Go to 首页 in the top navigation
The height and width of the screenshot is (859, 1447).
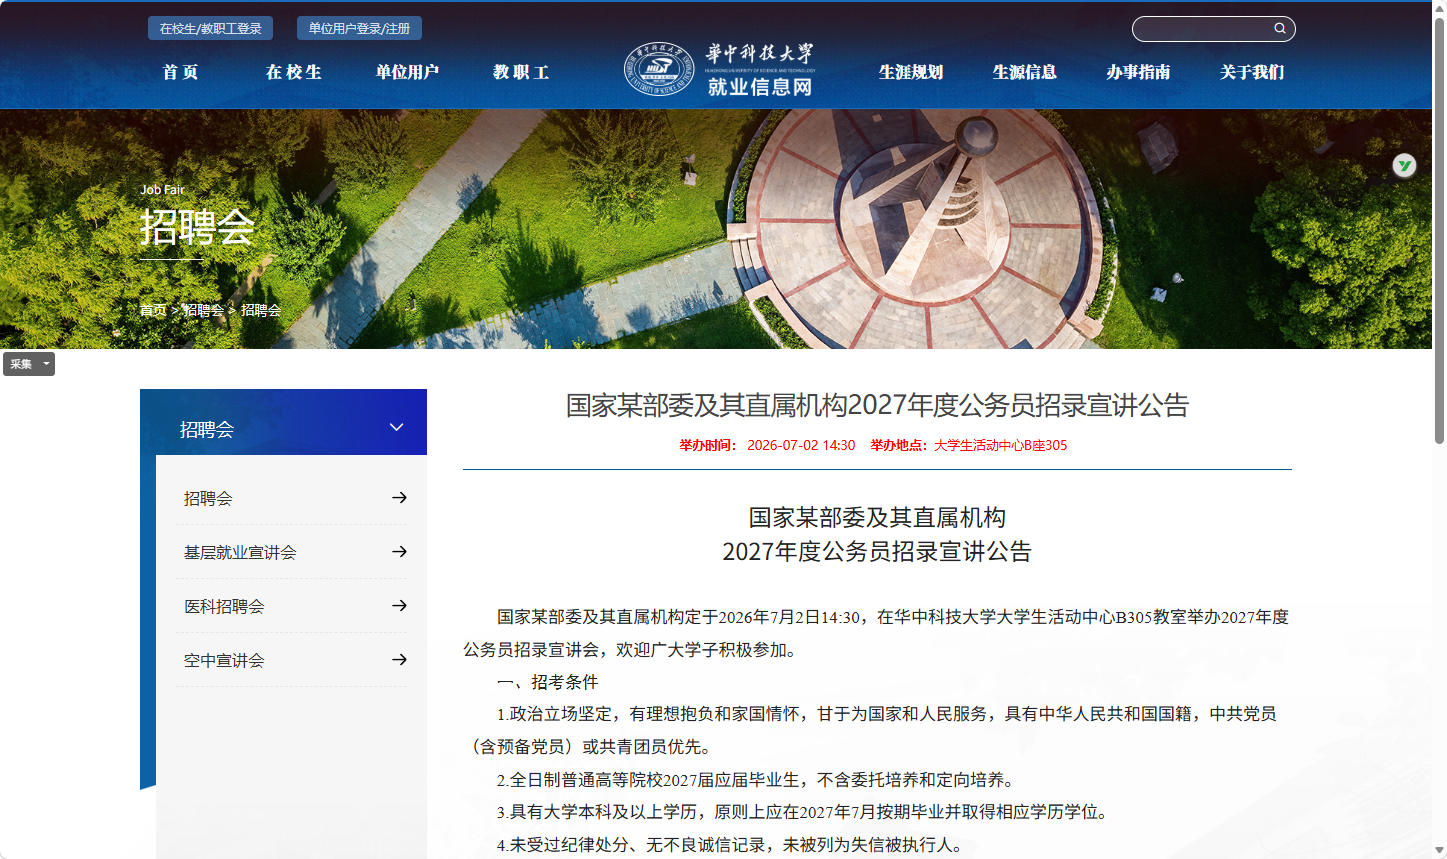click(x=181, y=72)
